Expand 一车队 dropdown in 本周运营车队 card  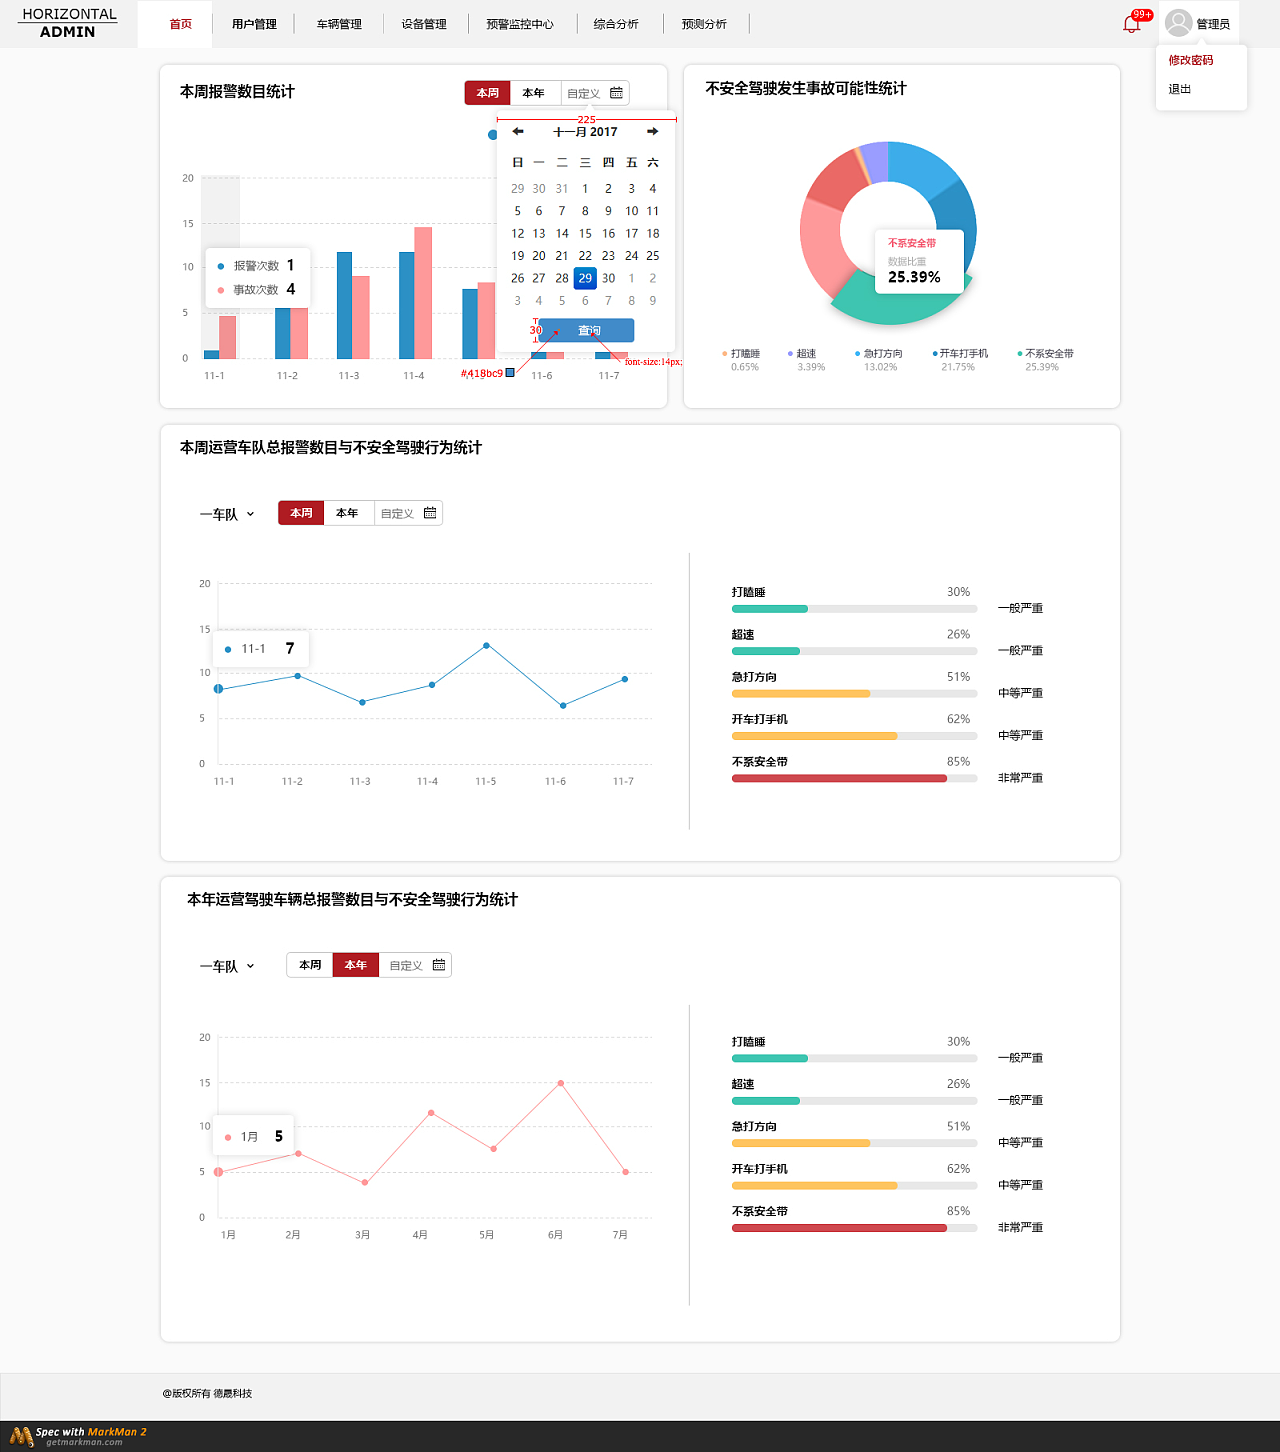pyautogui.click(x=227, y=514)
